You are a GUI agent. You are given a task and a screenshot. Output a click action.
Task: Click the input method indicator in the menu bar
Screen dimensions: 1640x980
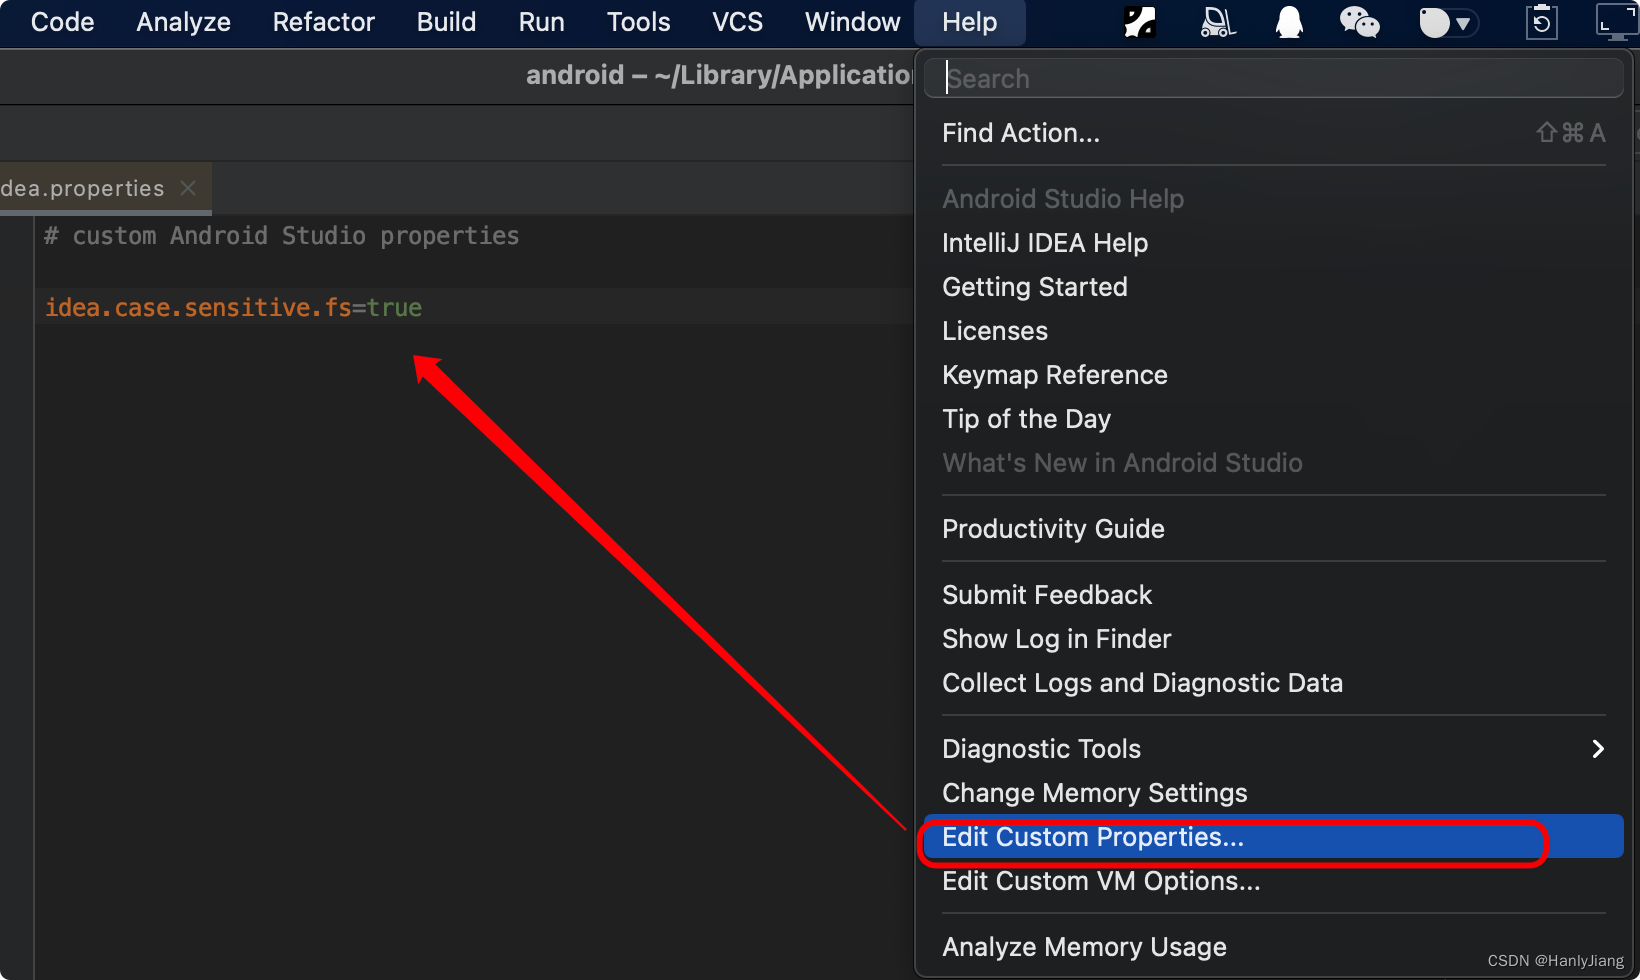tap(1432, 22)
